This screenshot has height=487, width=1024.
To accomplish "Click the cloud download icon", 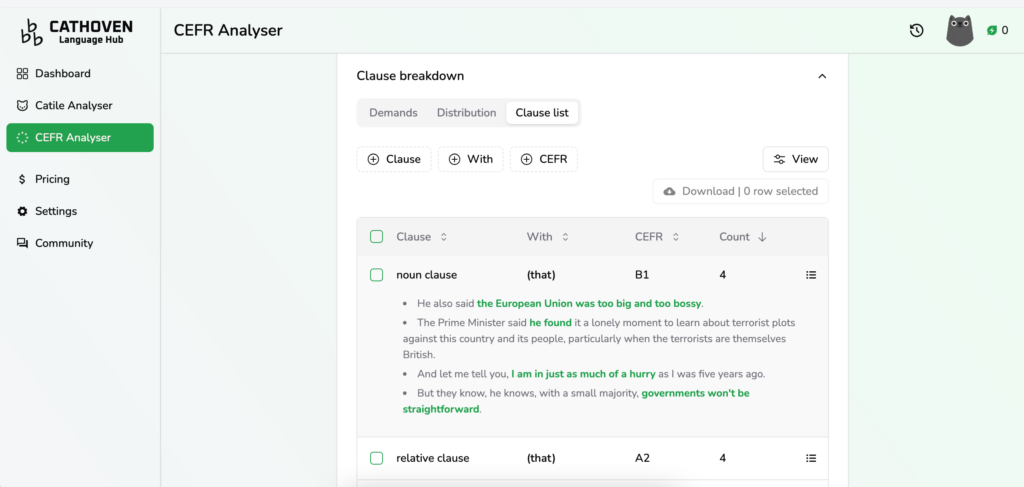I will click(x=669, y=191).
